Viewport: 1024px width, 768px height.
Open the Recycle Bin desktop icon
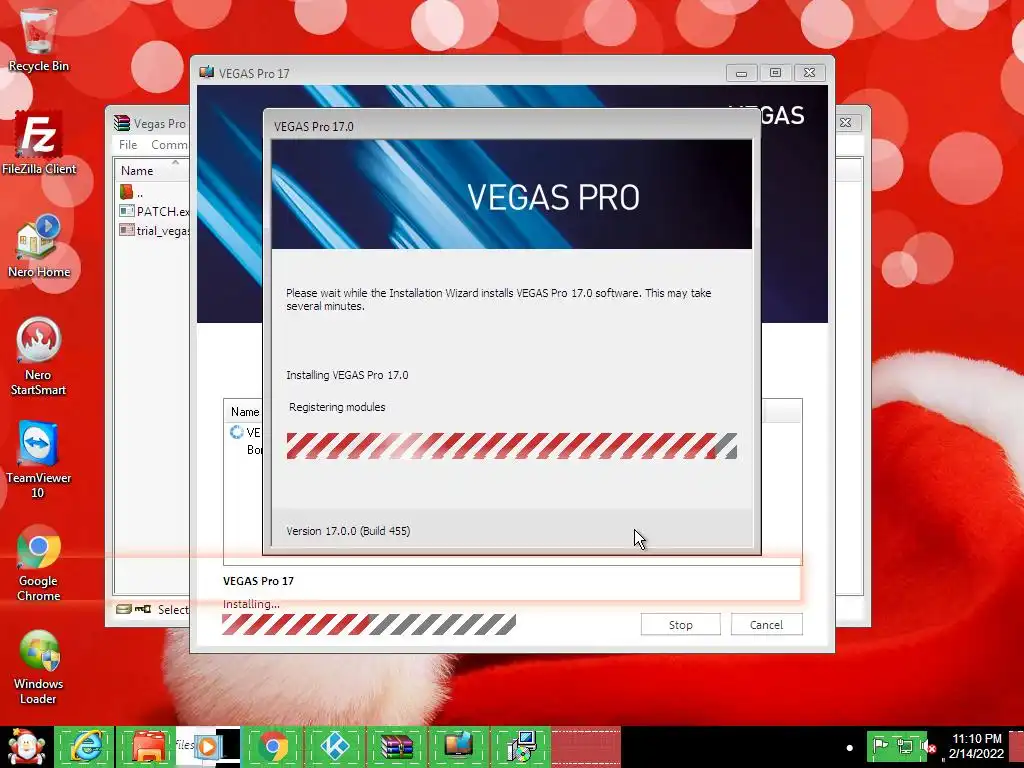click(x=38, y=39)
